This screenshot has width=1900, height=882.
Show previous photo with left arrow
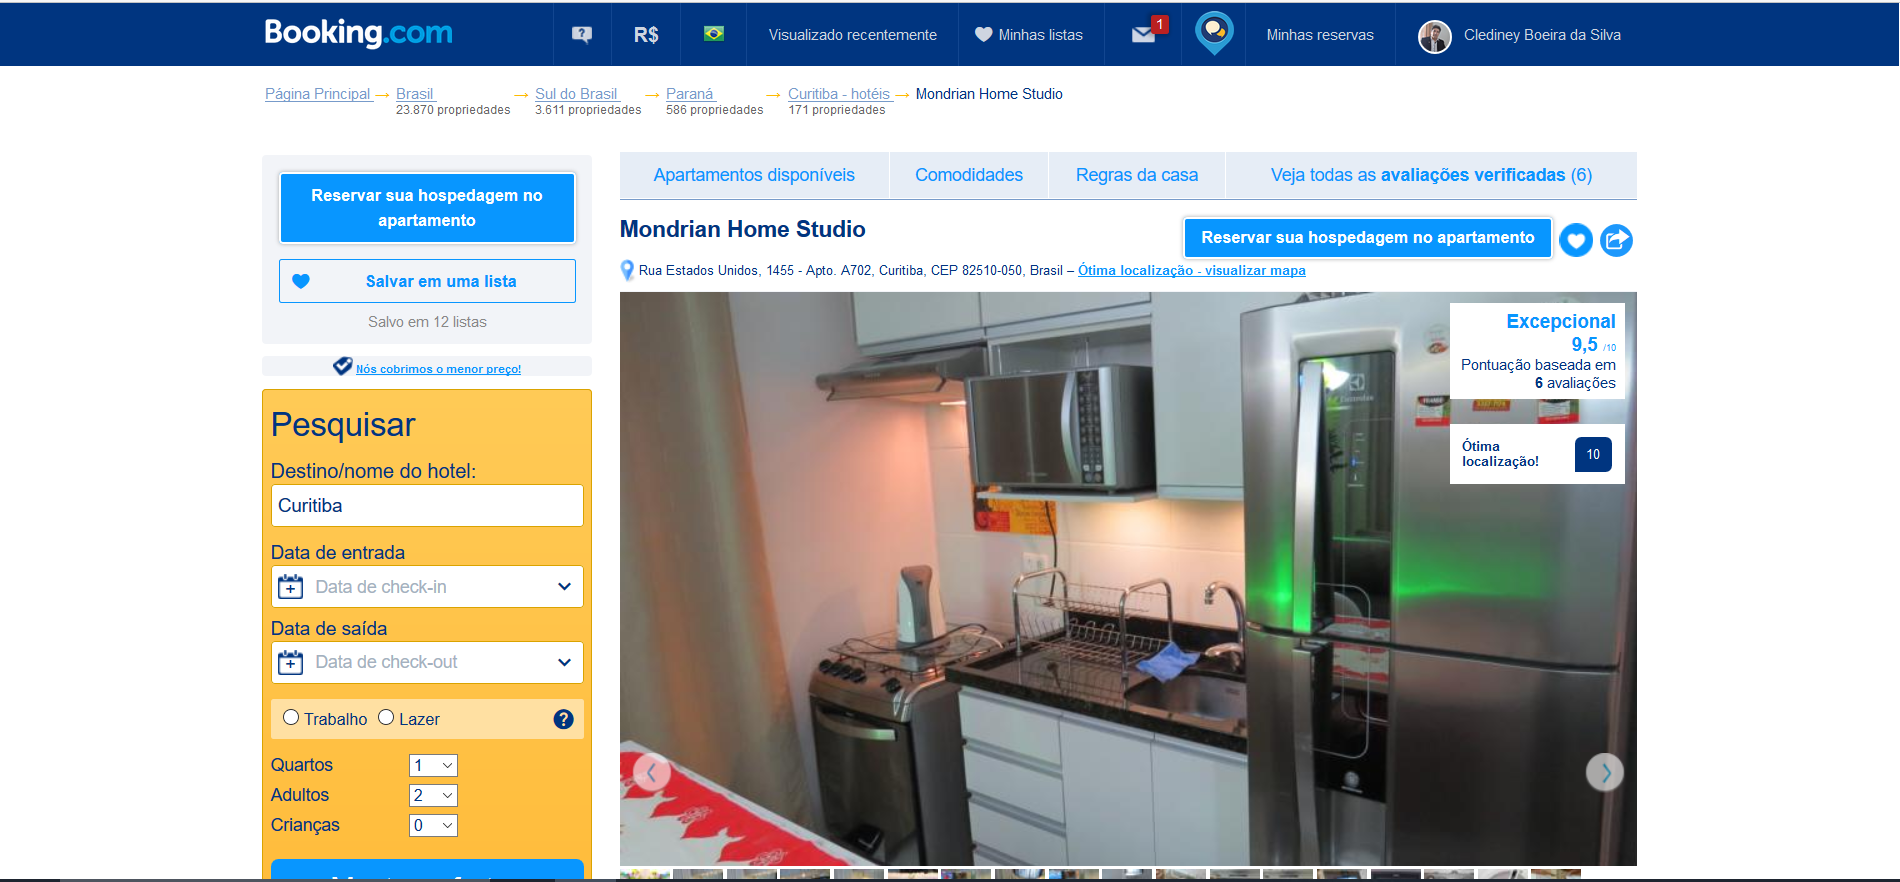coord(652,772)
